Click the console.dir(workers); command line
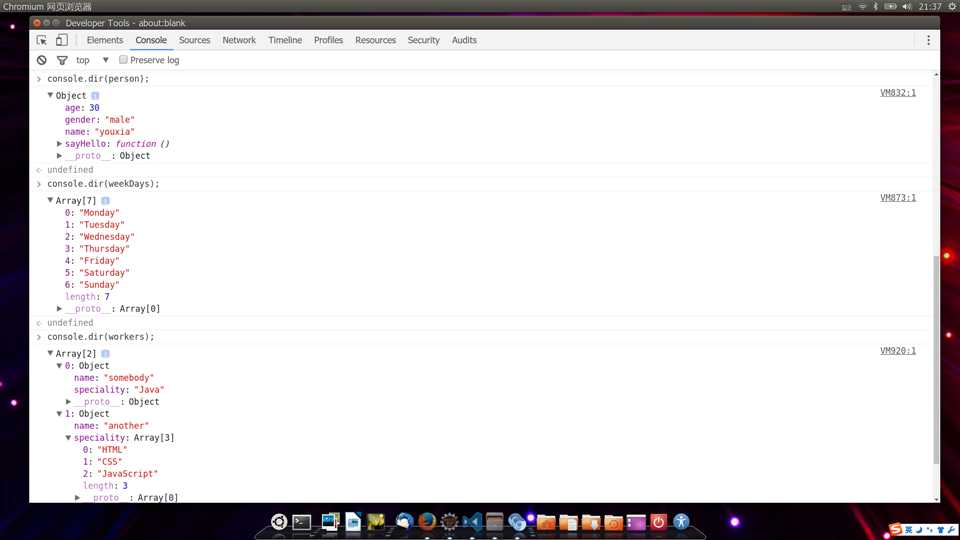This screenshot has width=960, height=540. click(100, 337)
